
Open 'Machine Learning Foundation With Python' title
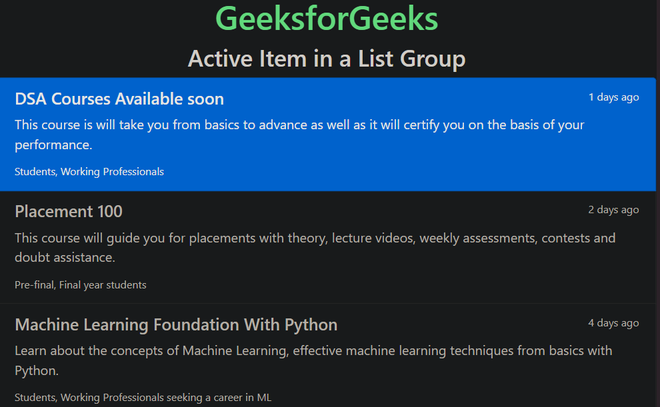(x=176, y=325)
